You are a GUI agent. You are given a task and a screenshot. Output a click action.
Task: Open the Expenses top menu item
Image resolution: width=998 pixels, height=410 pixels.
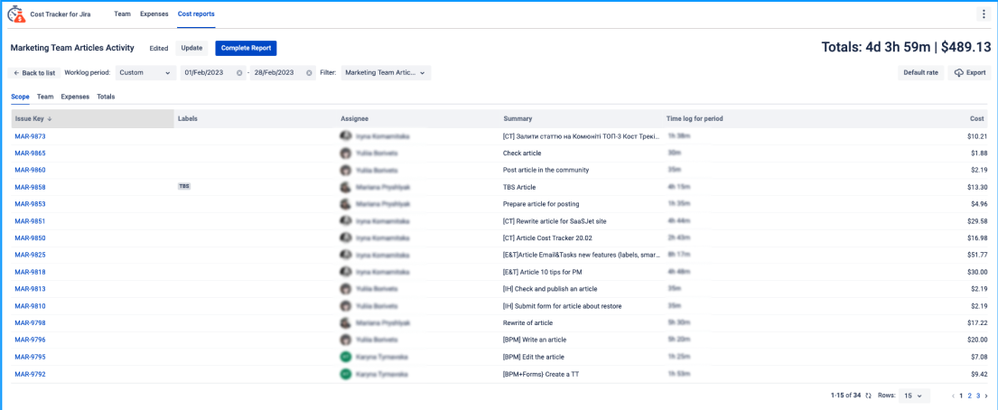click(154, 13)
